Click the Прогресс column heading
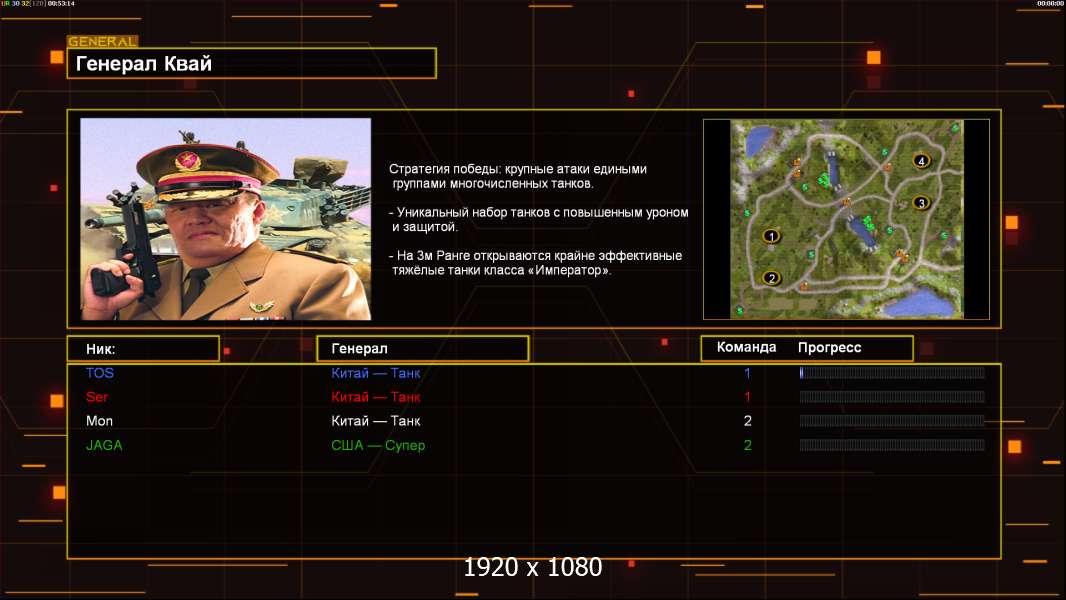The height and width of the screenshot is (600, 1066). click(829, 348)
